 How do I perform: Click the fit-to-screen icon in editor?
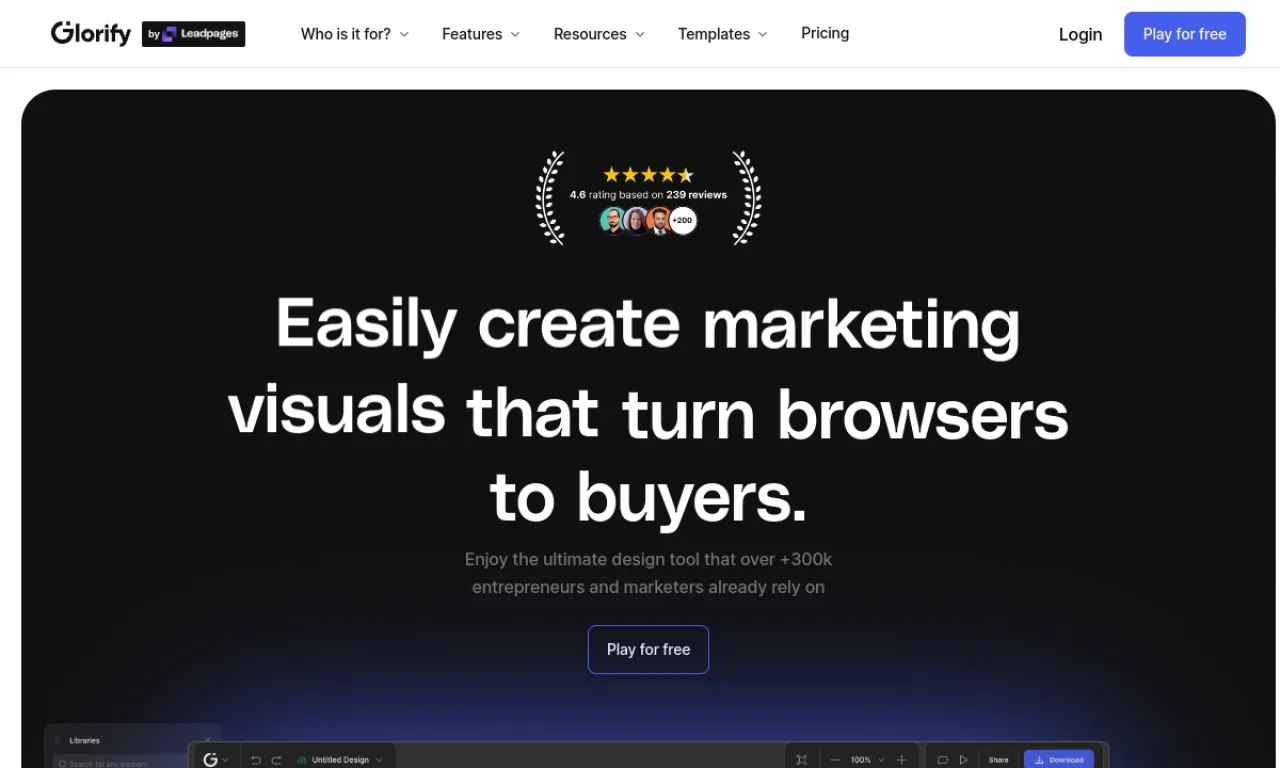point(801,760)
